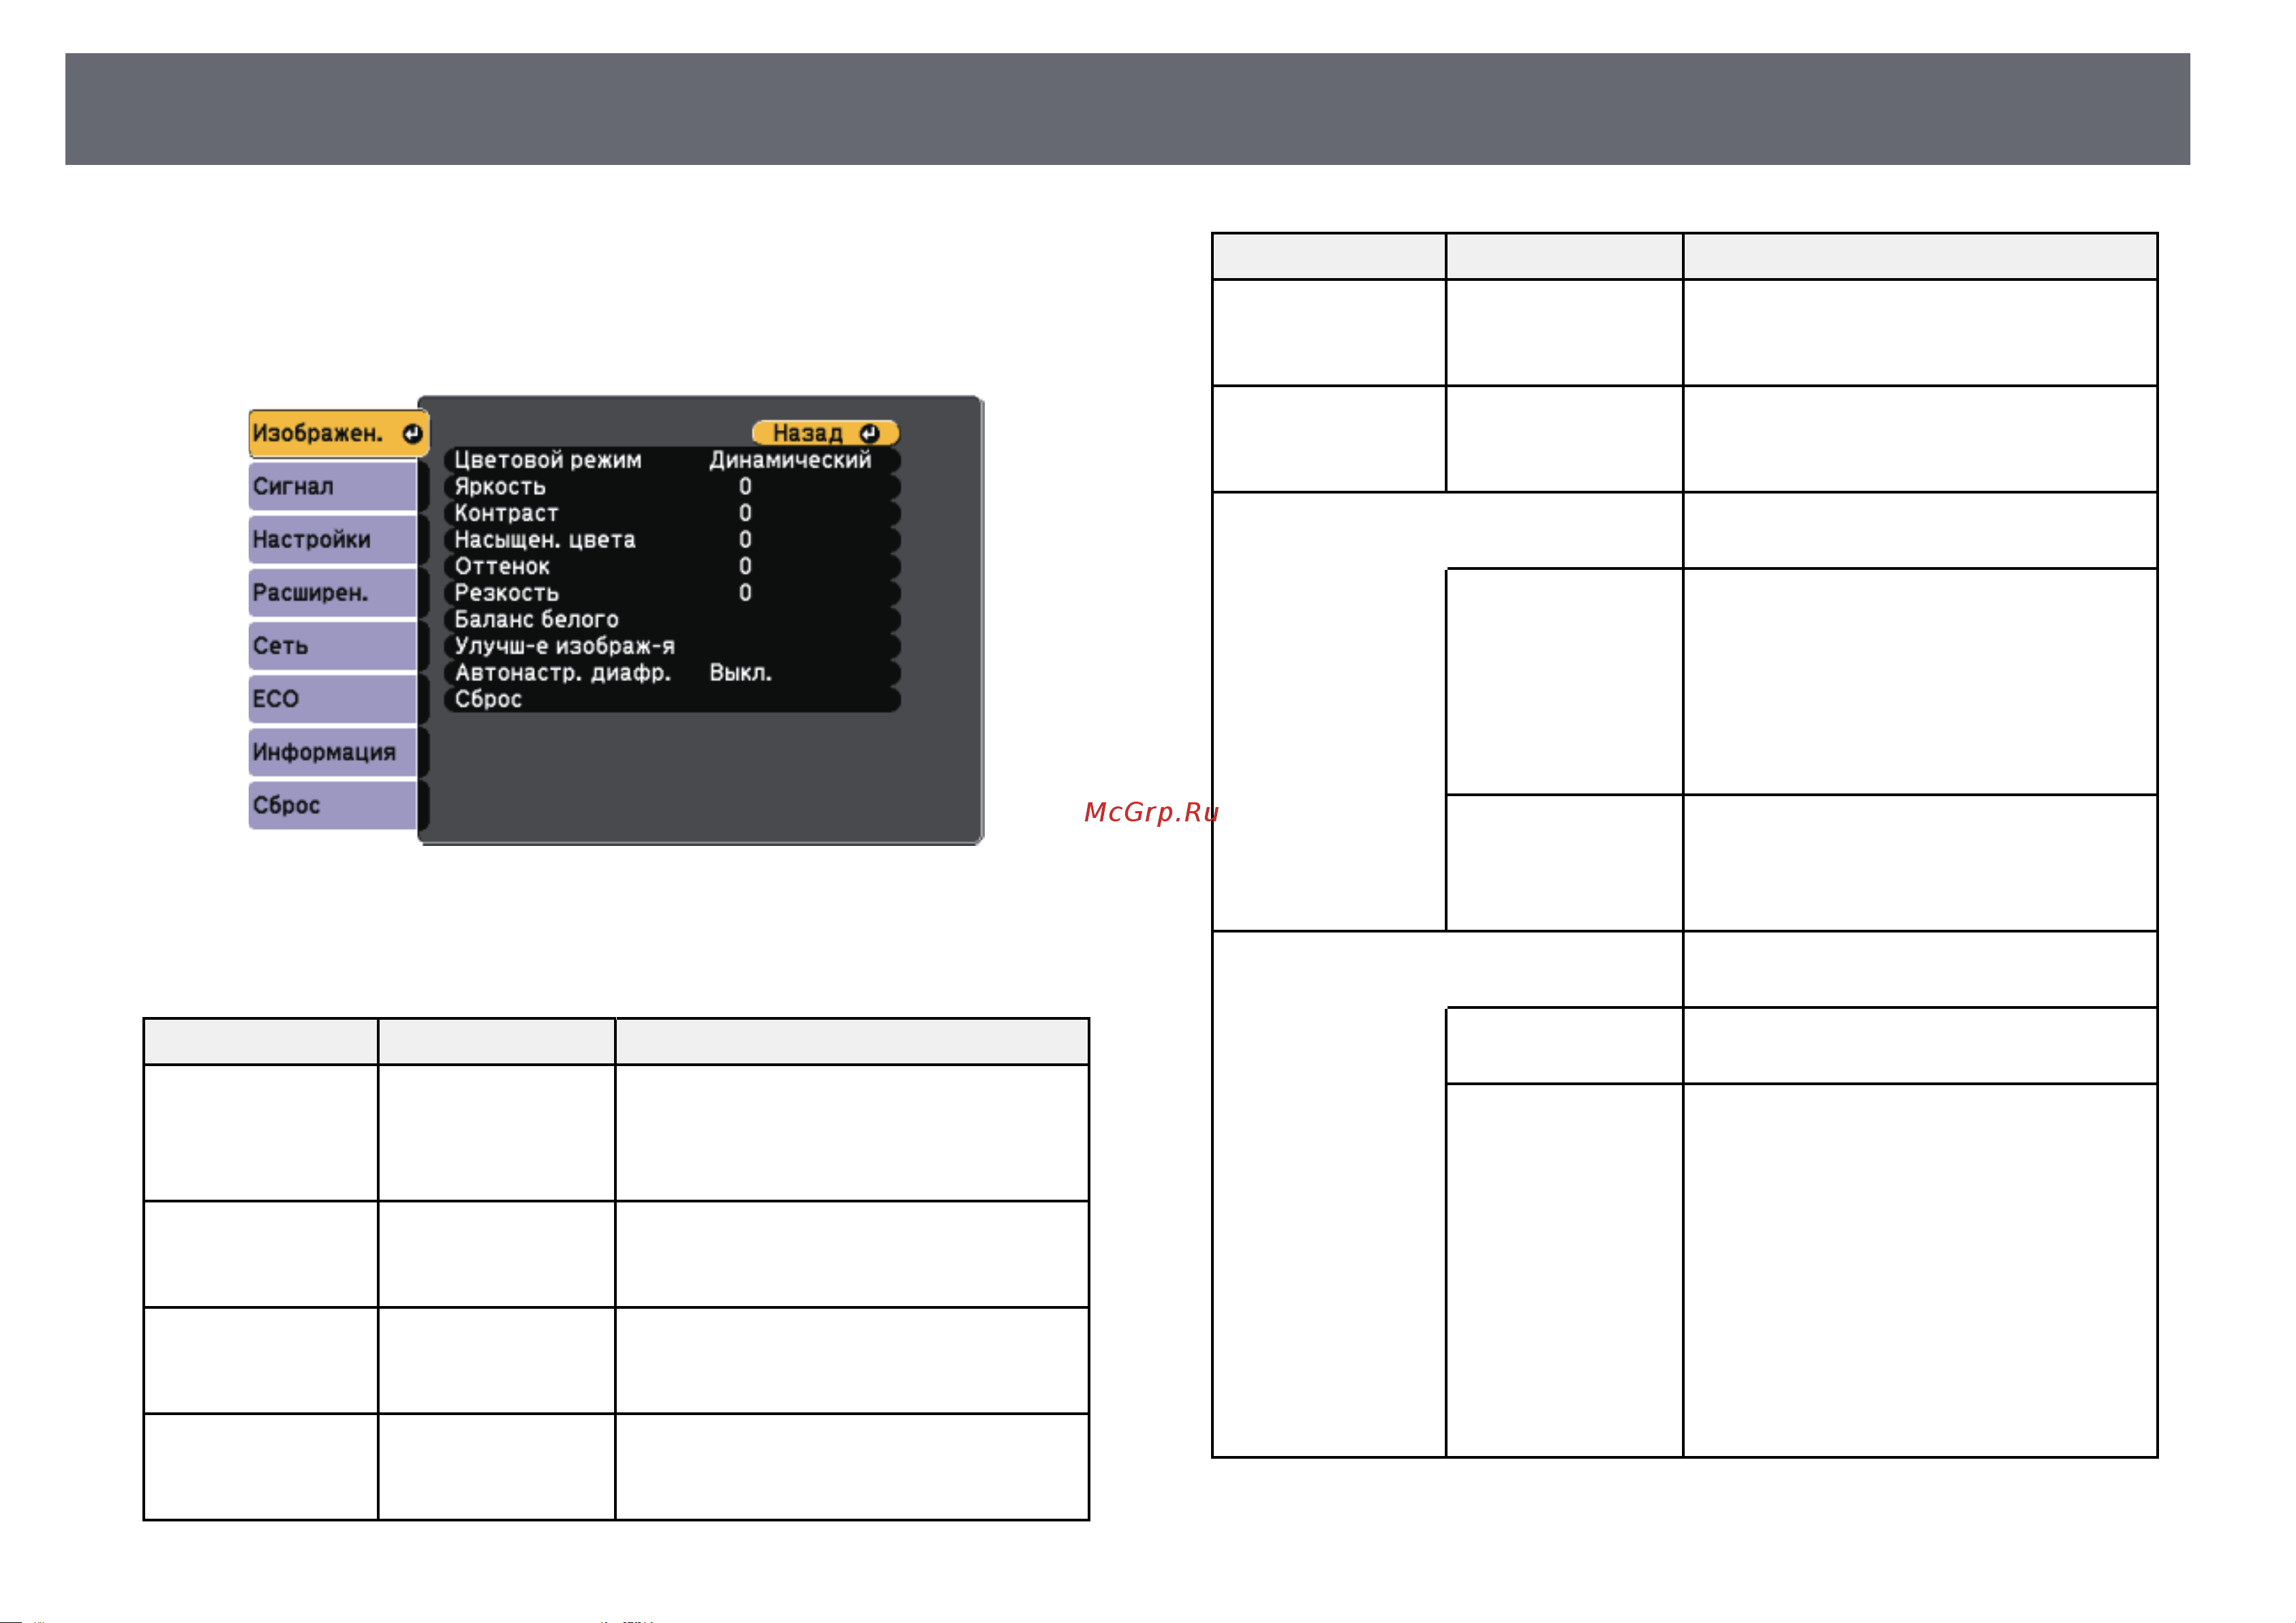
Task: Switch to the Расширен. menu tab
Action: click(x=332, y=593)
